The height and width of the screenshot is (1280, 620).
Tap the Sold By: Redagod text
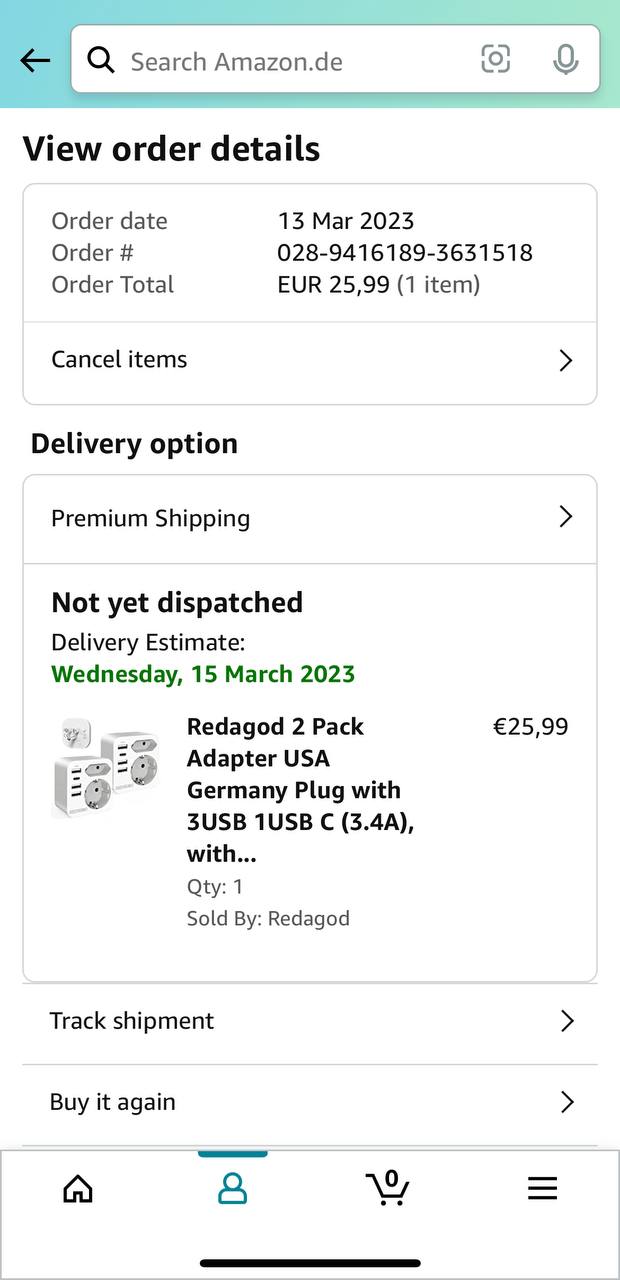[x=268, y=918]
